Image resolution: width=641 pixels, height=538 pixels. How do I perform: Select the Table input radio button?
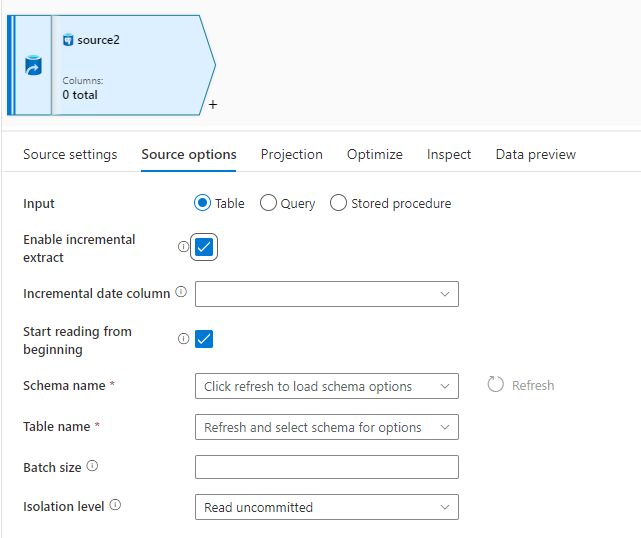[202, 203]
